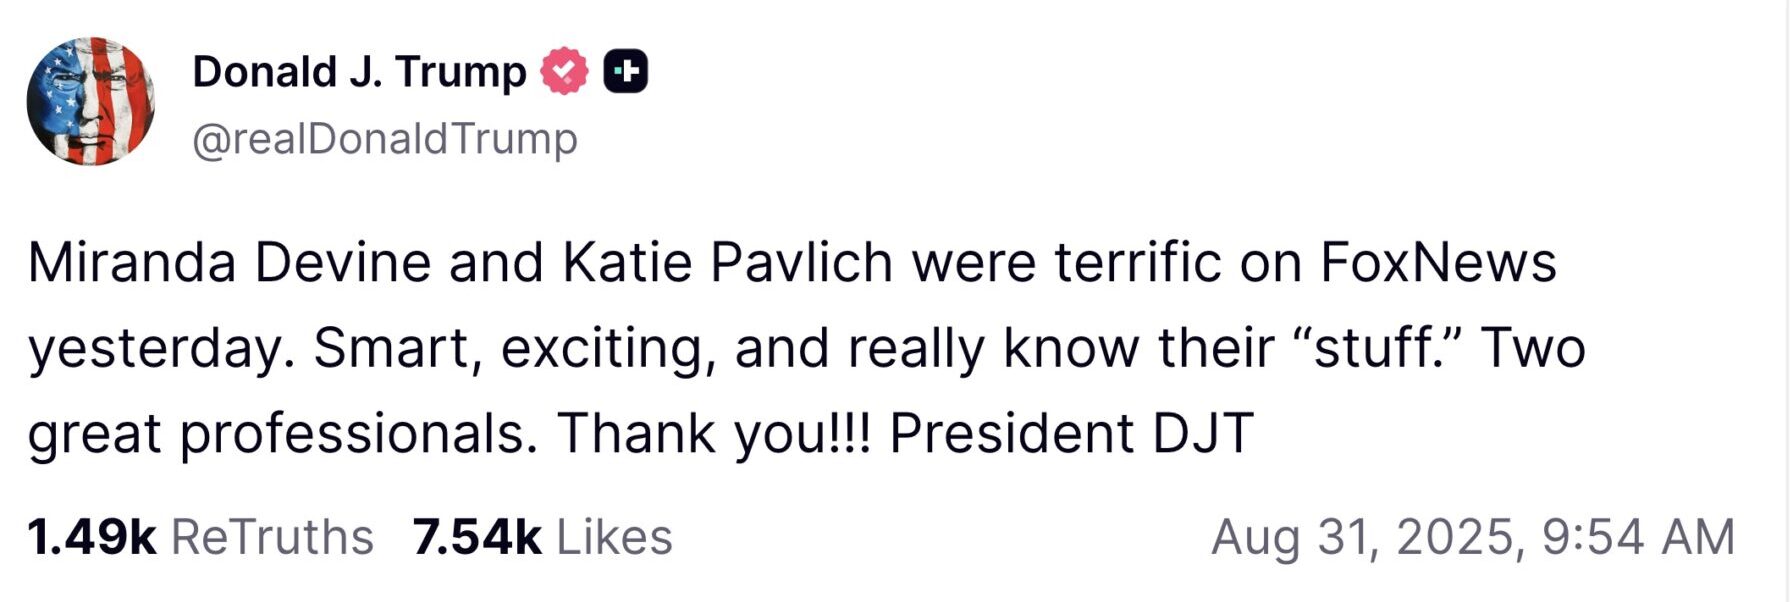Click the 7.54k likes count
The width and height of the screenshot is (1792, 602).
(476, 537)
